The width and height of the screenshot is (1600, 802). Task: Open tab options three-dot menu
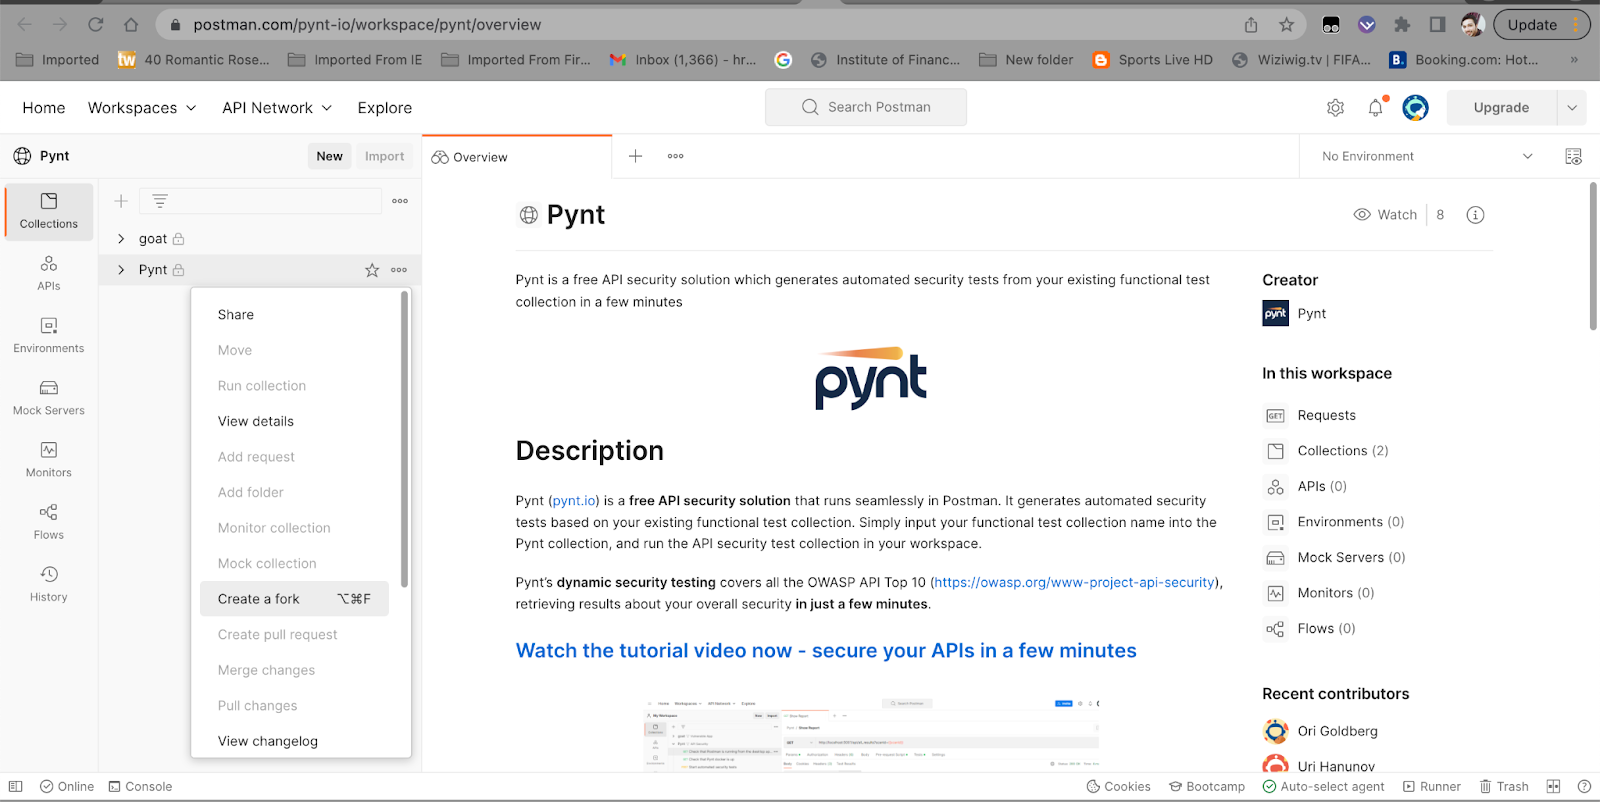[x=676, y=156]
